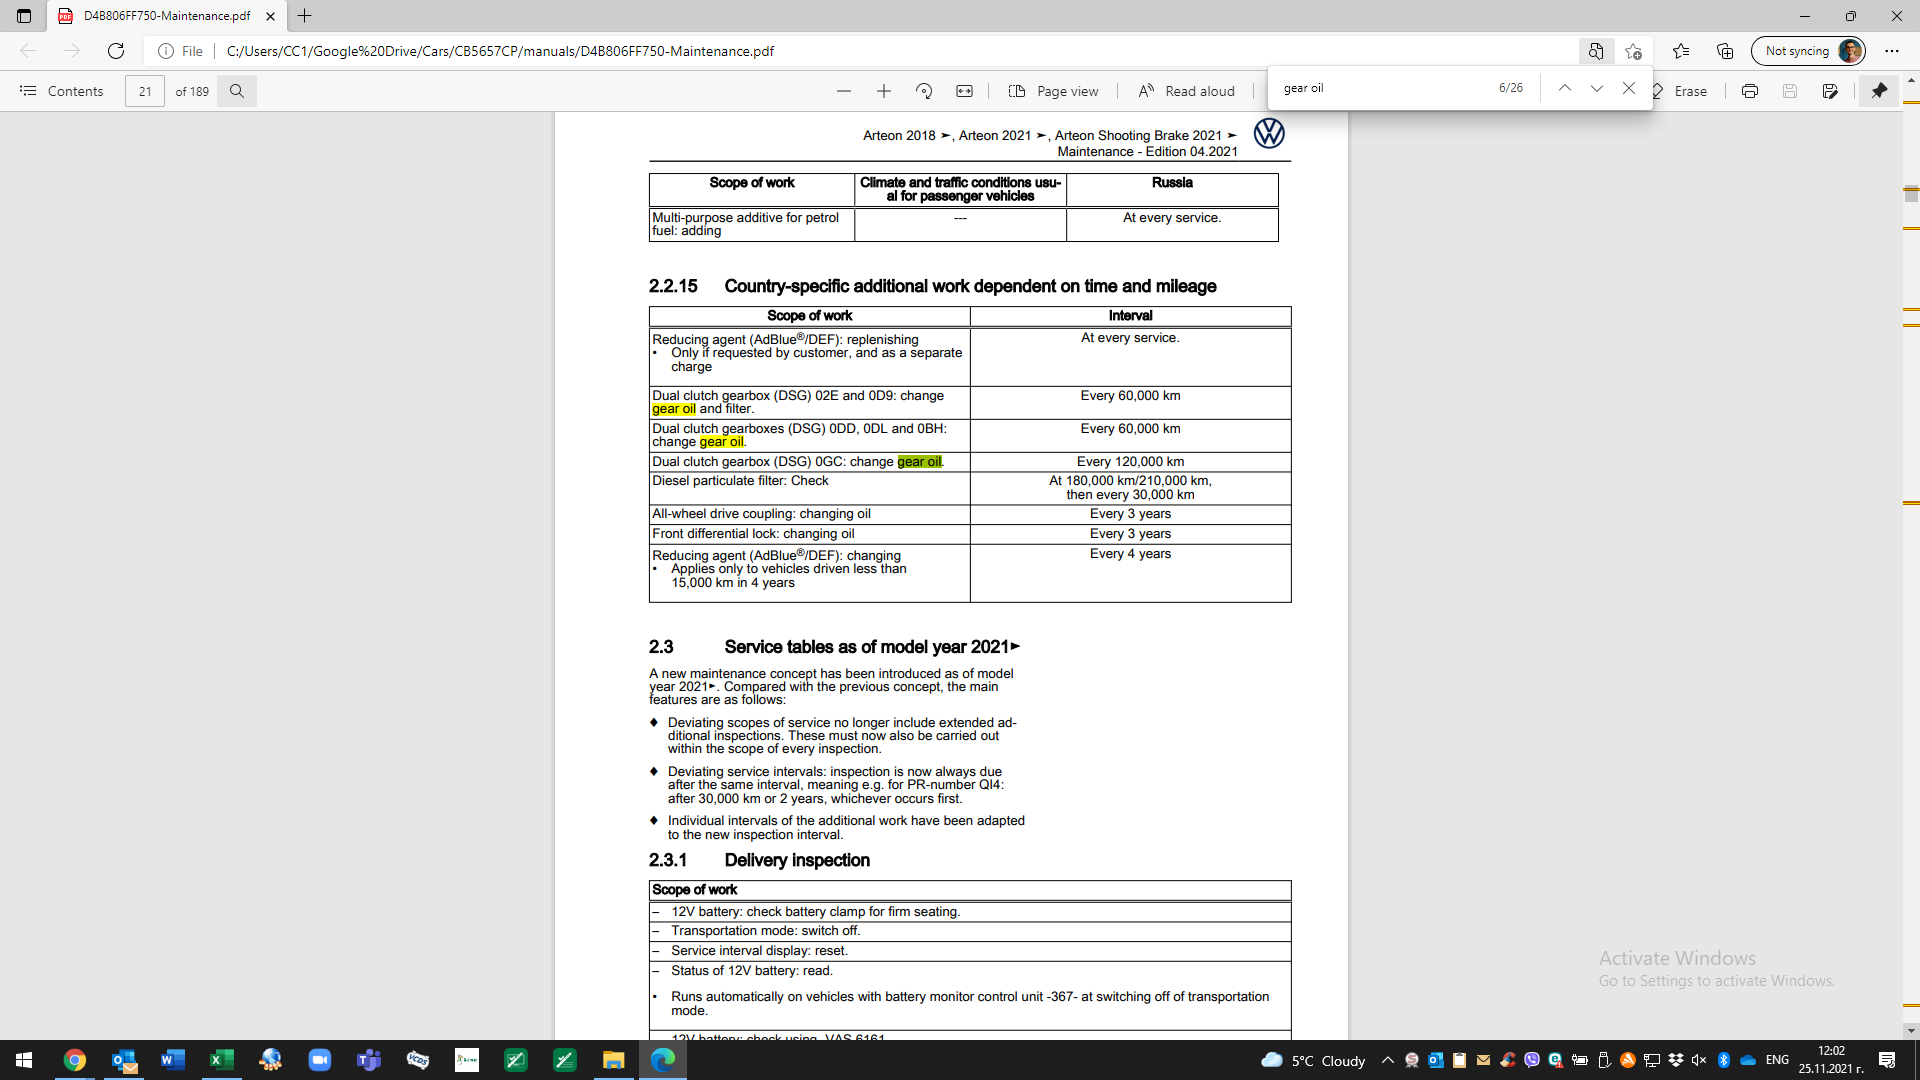The width and height of the screenshot is (1920, 1080).
Task: Zoom in with the plus icon
Action: pos(884,91)
